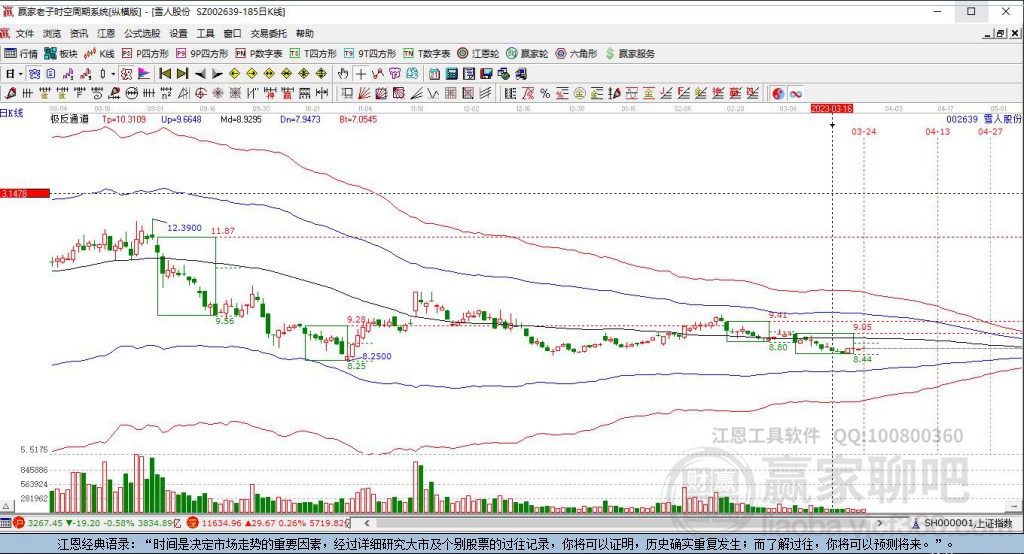Click the percent (%) drawing tool
This screenshot has height=554, width=1024.
point(545,93)
